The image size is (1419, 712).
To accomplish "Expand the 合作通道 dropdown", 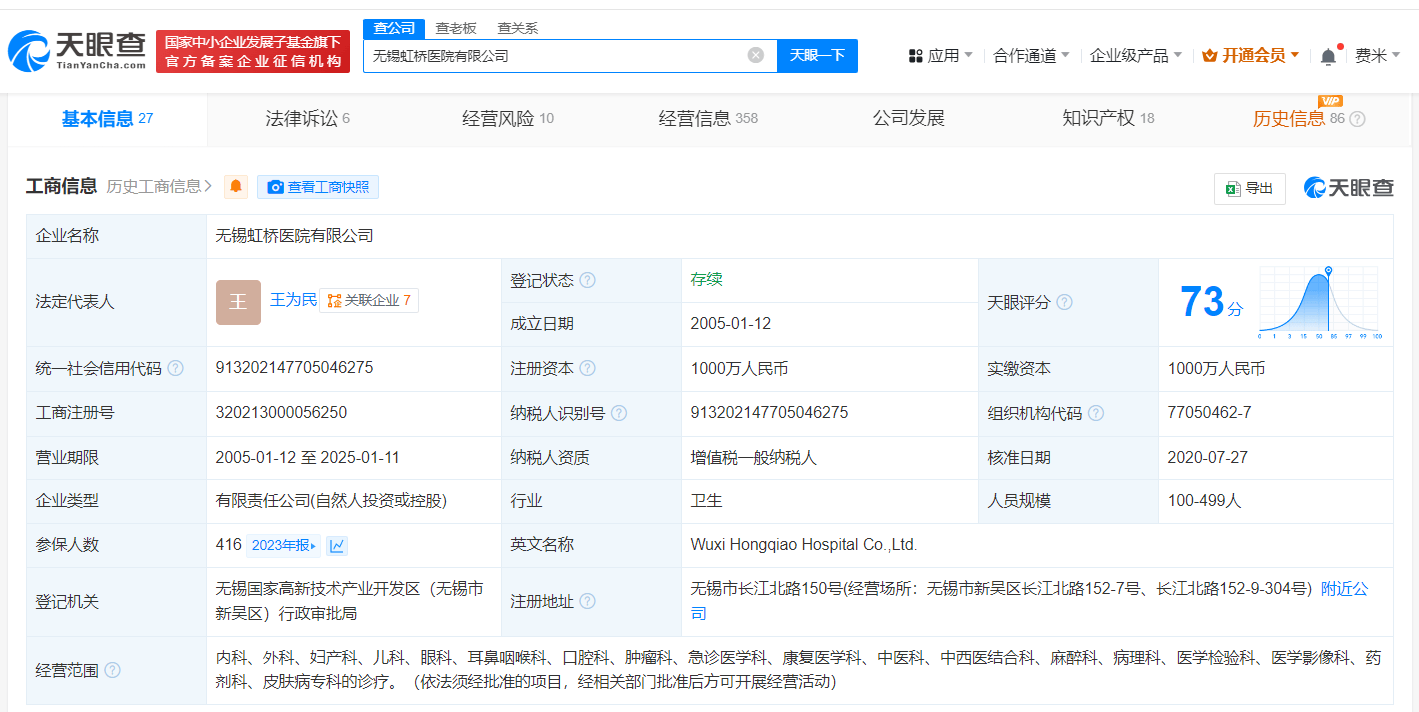I will [x=1031, y=56].
